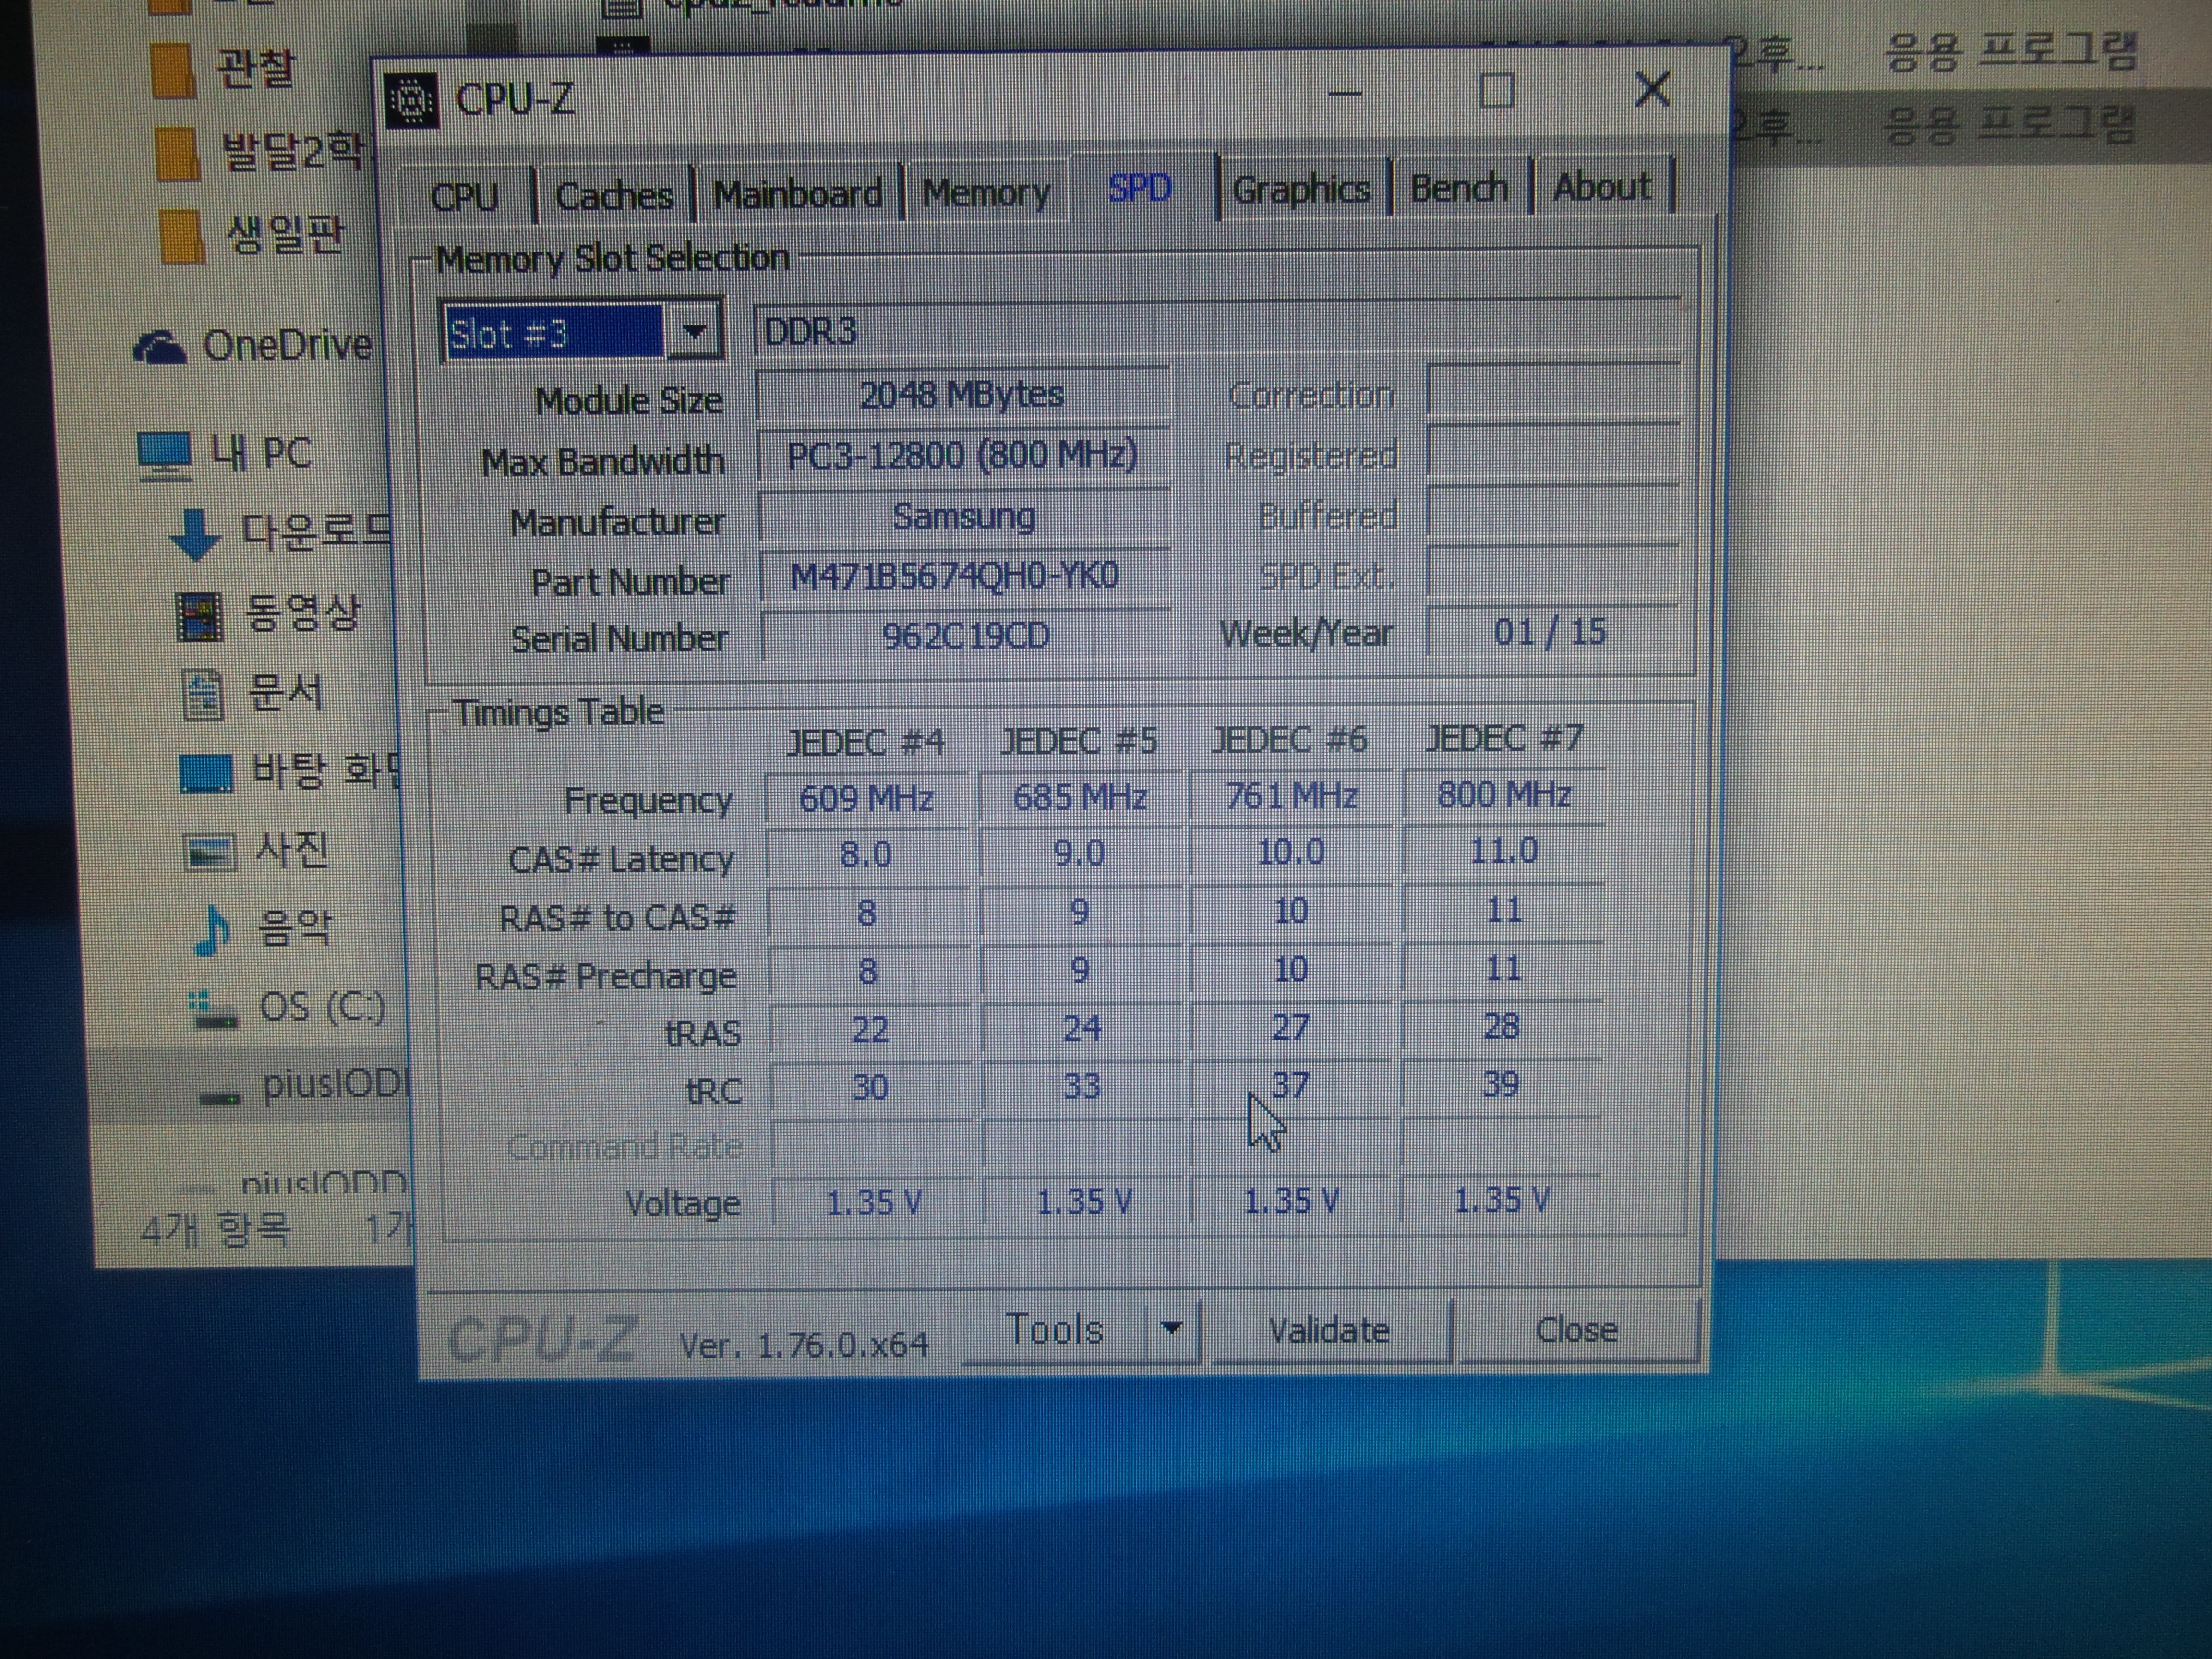Click the 바탕 화면 desktop icon
Viewport: 2212px width, 1659px height.
click(x=205, y=773)
